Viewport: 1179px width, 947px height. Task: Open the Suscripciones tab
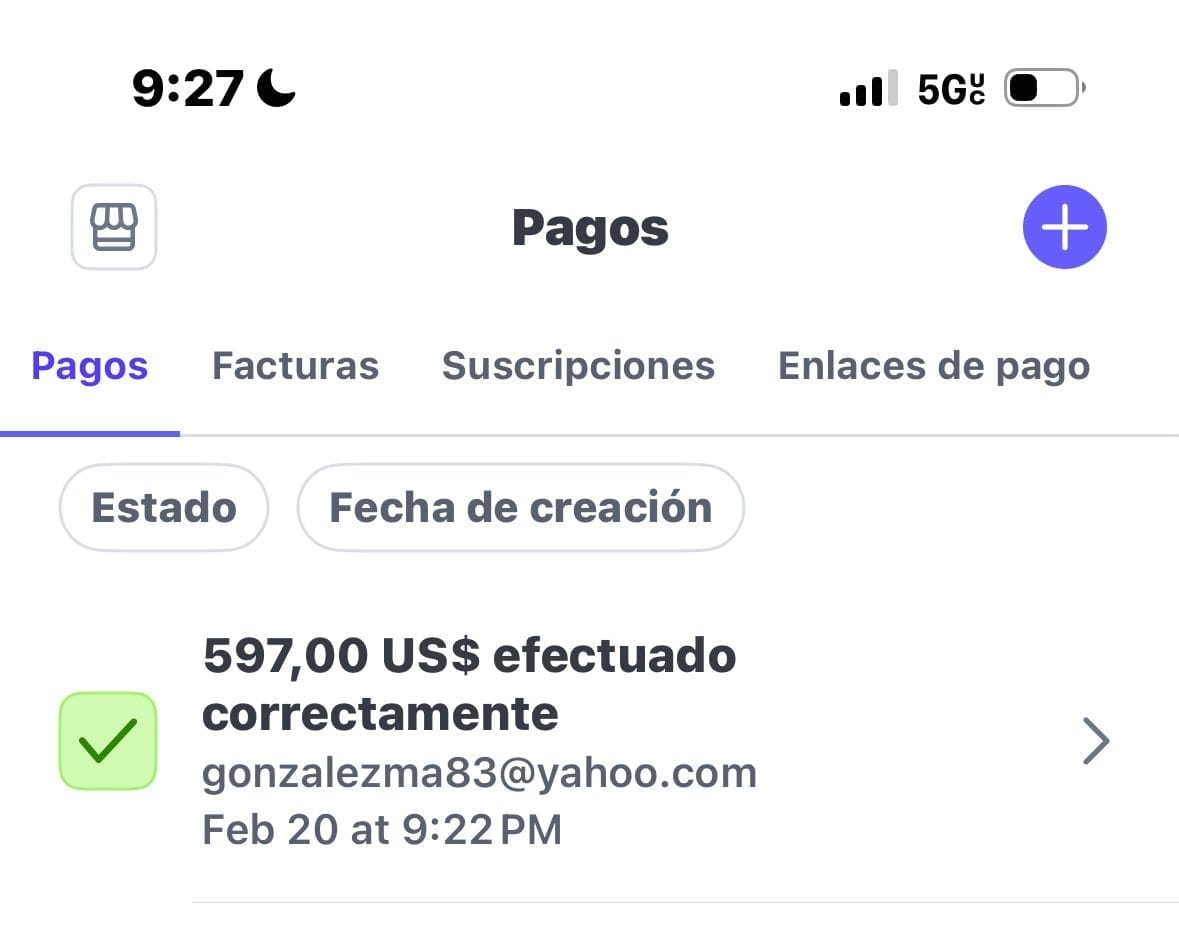pyautogui.click(x=578, y=366)
